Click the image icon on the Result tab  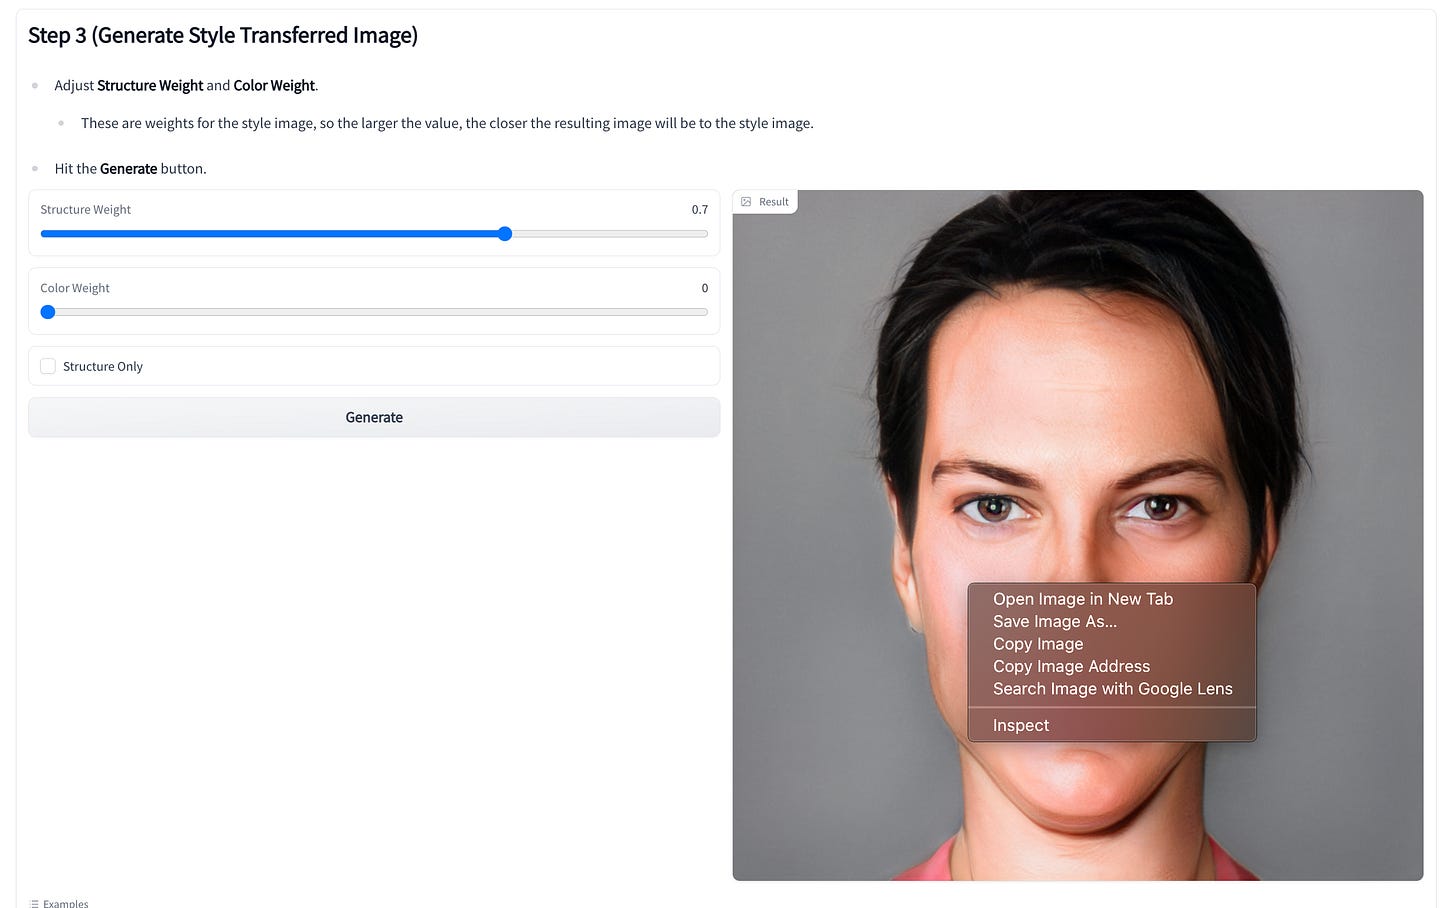point(745,201)
